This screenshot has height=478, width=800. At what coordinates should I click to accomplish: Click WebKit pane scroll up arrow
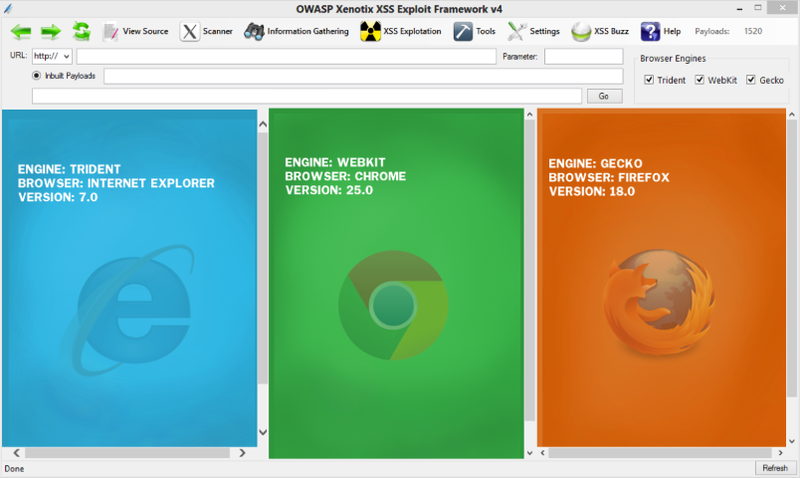point(530,115)
